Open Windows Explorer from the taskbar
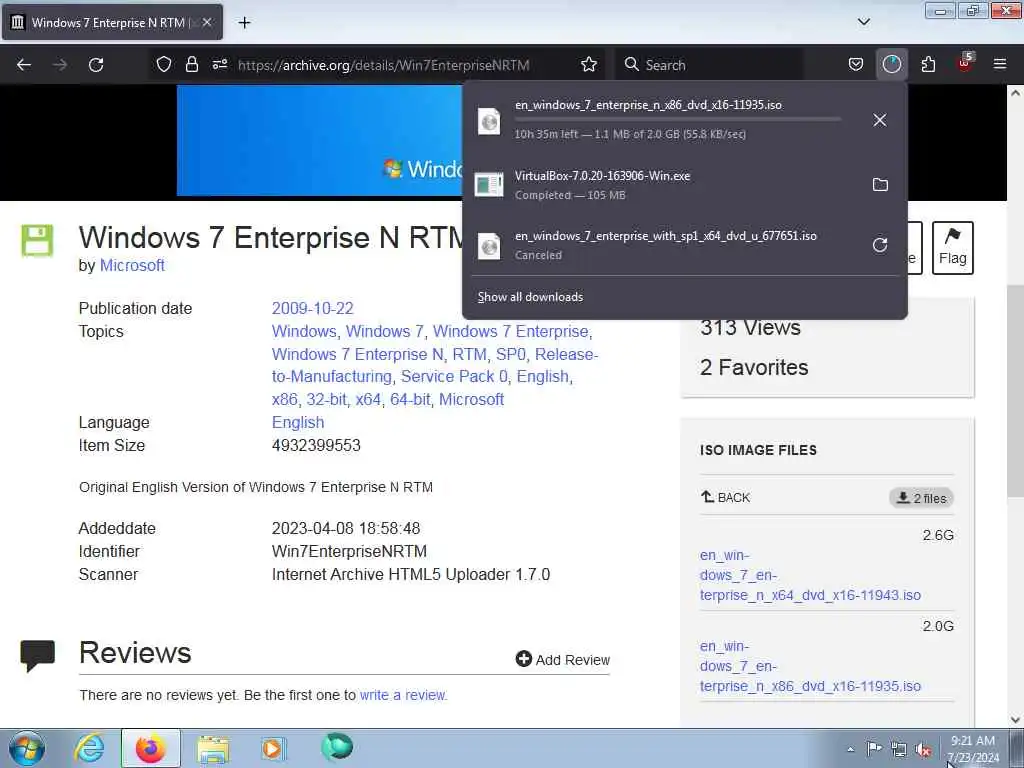Image resolution: width=1024 pixels, height=768 pixels. [x=213, y=748]
